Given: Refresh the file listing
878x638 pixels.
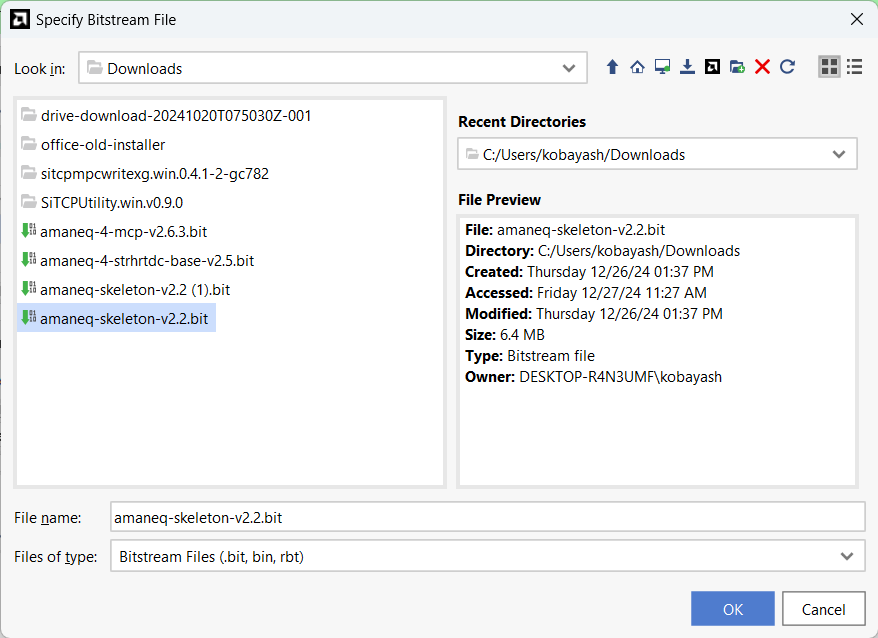Looking at the screenshot, I should [x=787, y=67].
